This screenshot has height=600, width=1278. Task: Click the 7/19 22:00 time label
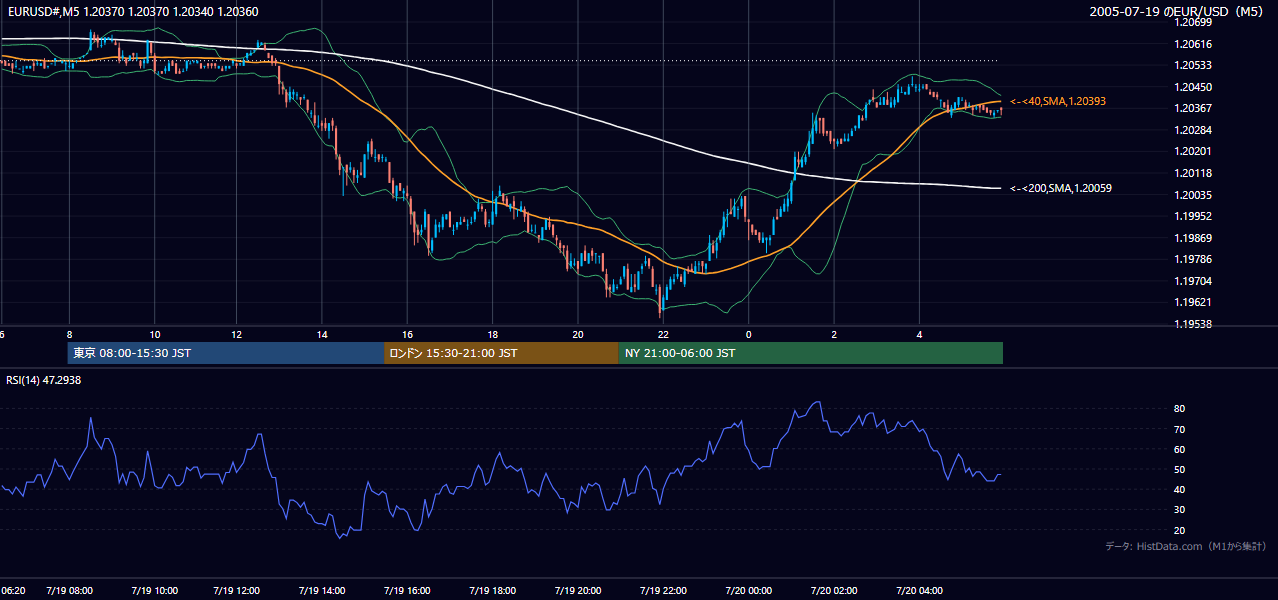[x=662, y=590]
